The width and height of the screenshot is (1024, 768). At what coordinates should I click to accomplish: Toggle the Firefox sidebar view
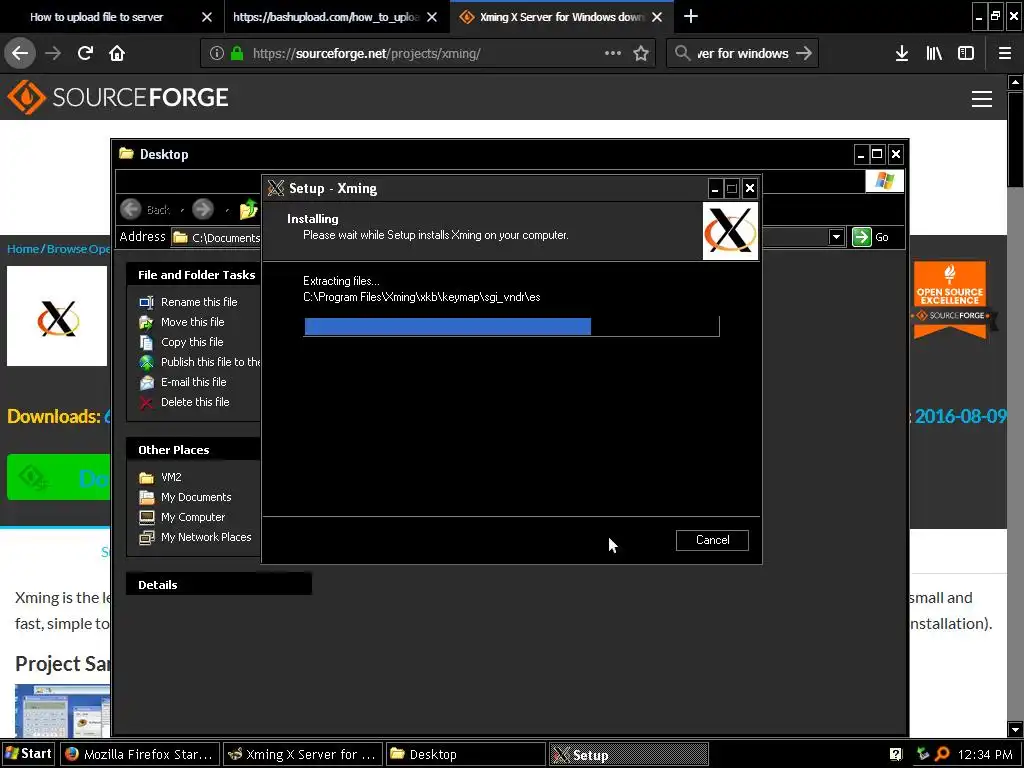click(966, 53)
